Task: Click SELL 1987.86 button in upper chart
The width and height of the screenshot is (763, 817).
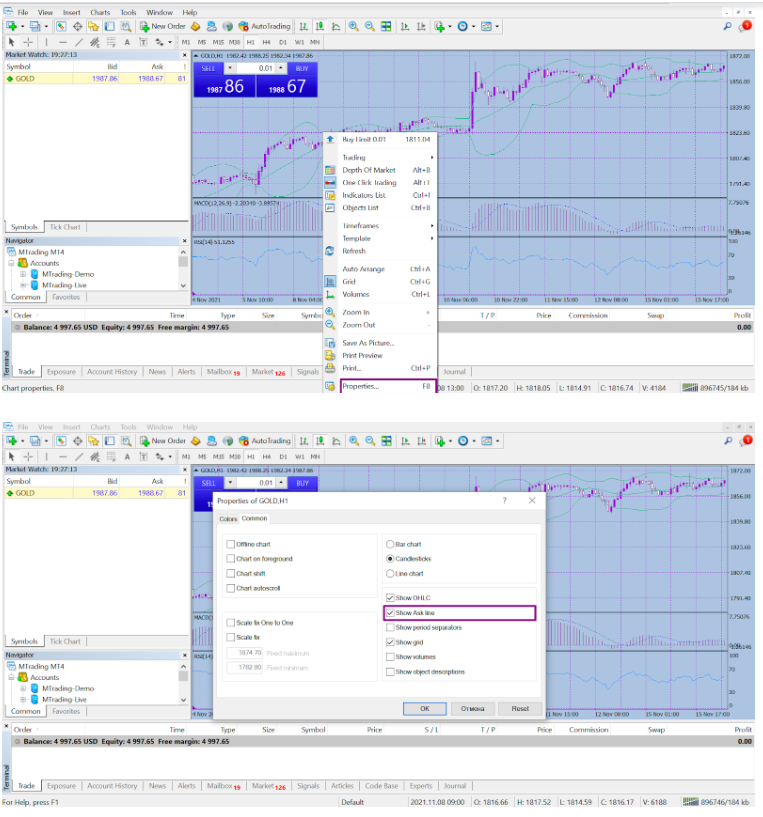Action: pyautogui.click(x=225, y=86)
